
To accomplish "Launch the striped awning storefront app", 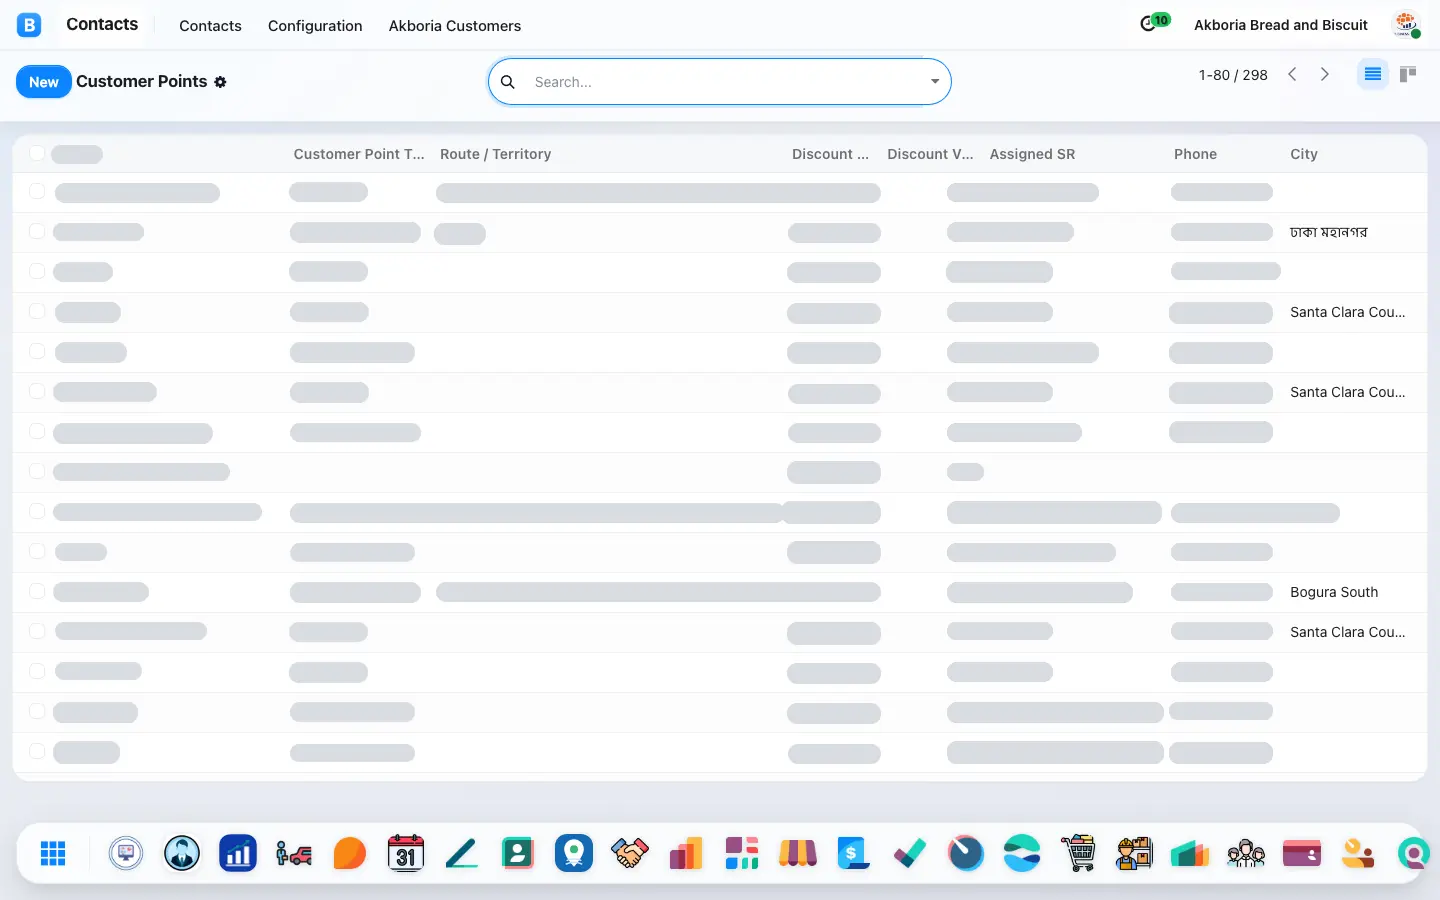I will coord(798,853).
